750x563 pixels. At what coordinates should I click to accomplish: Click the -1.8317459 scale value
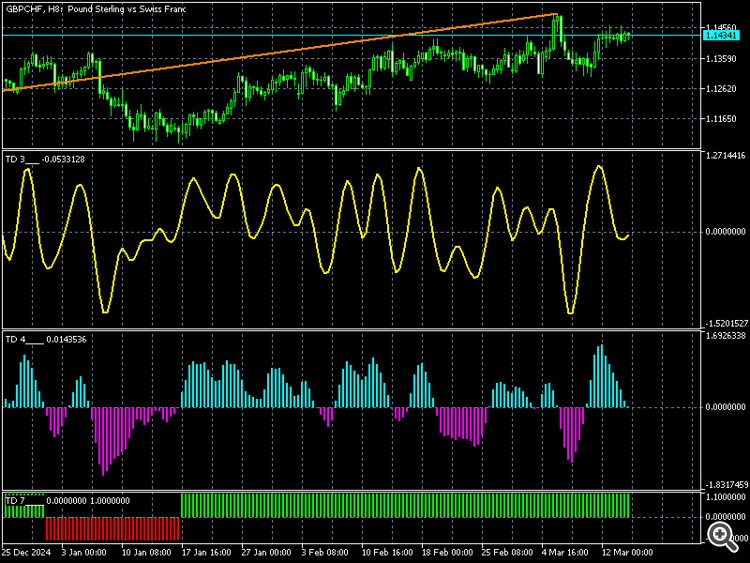[x=725, y=485]
